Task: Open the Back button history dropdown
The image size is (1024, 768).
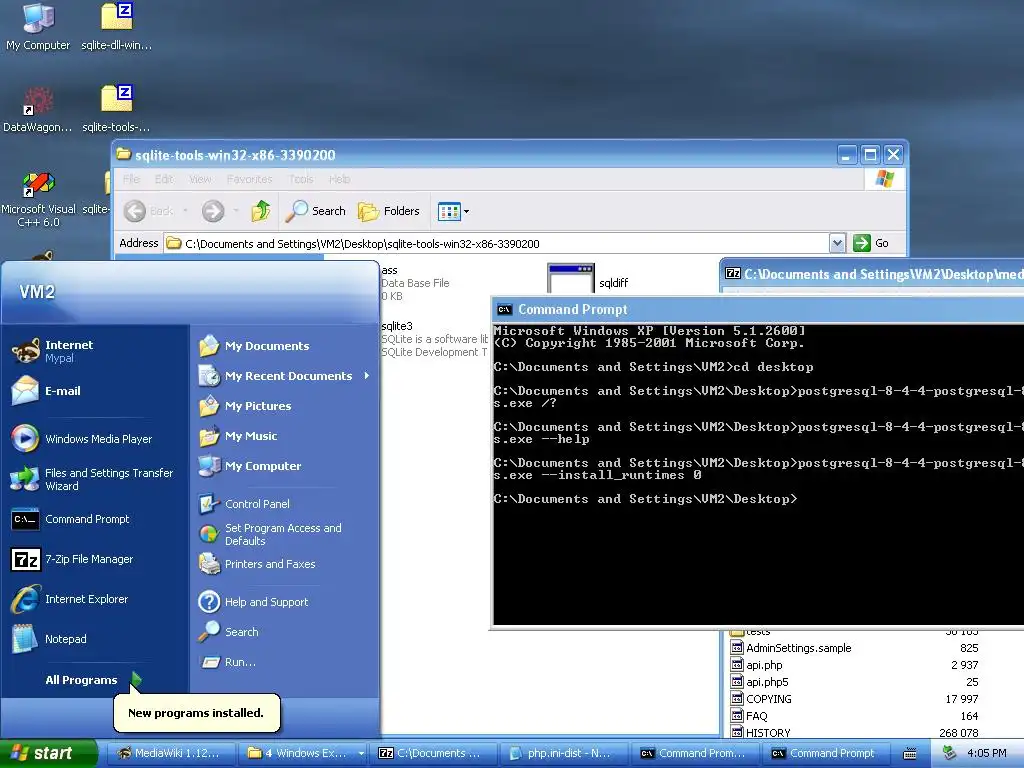Action: click(185, 211)
